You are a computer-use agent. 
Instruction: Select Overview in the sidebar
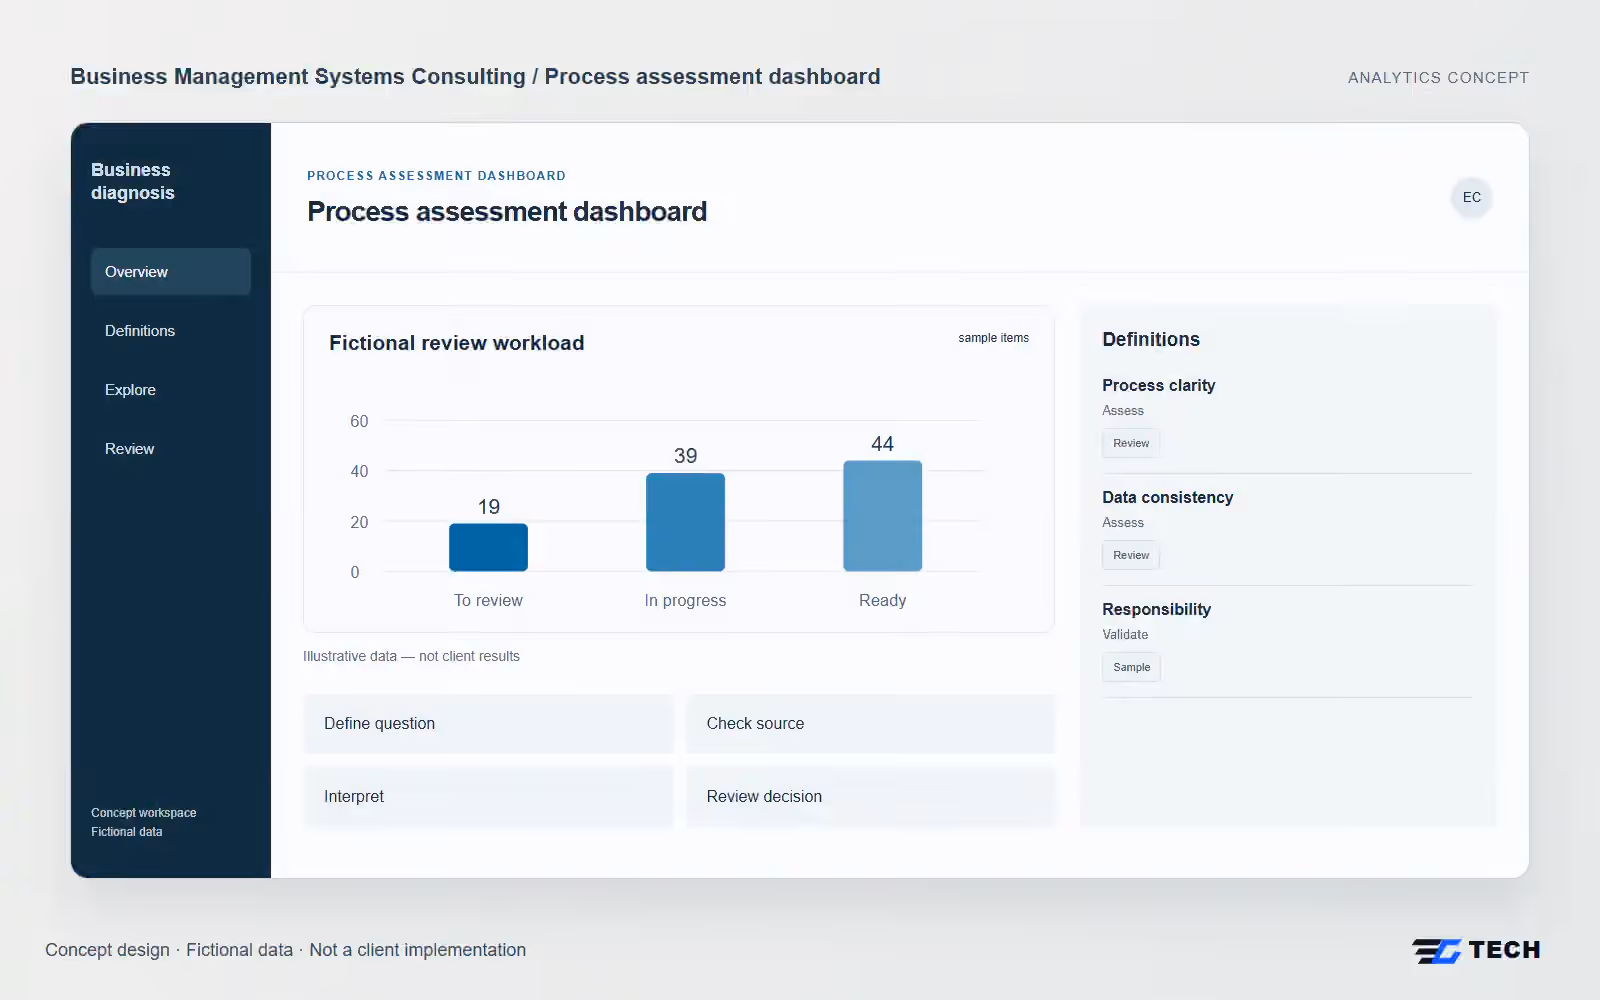(x=171, y=272)
